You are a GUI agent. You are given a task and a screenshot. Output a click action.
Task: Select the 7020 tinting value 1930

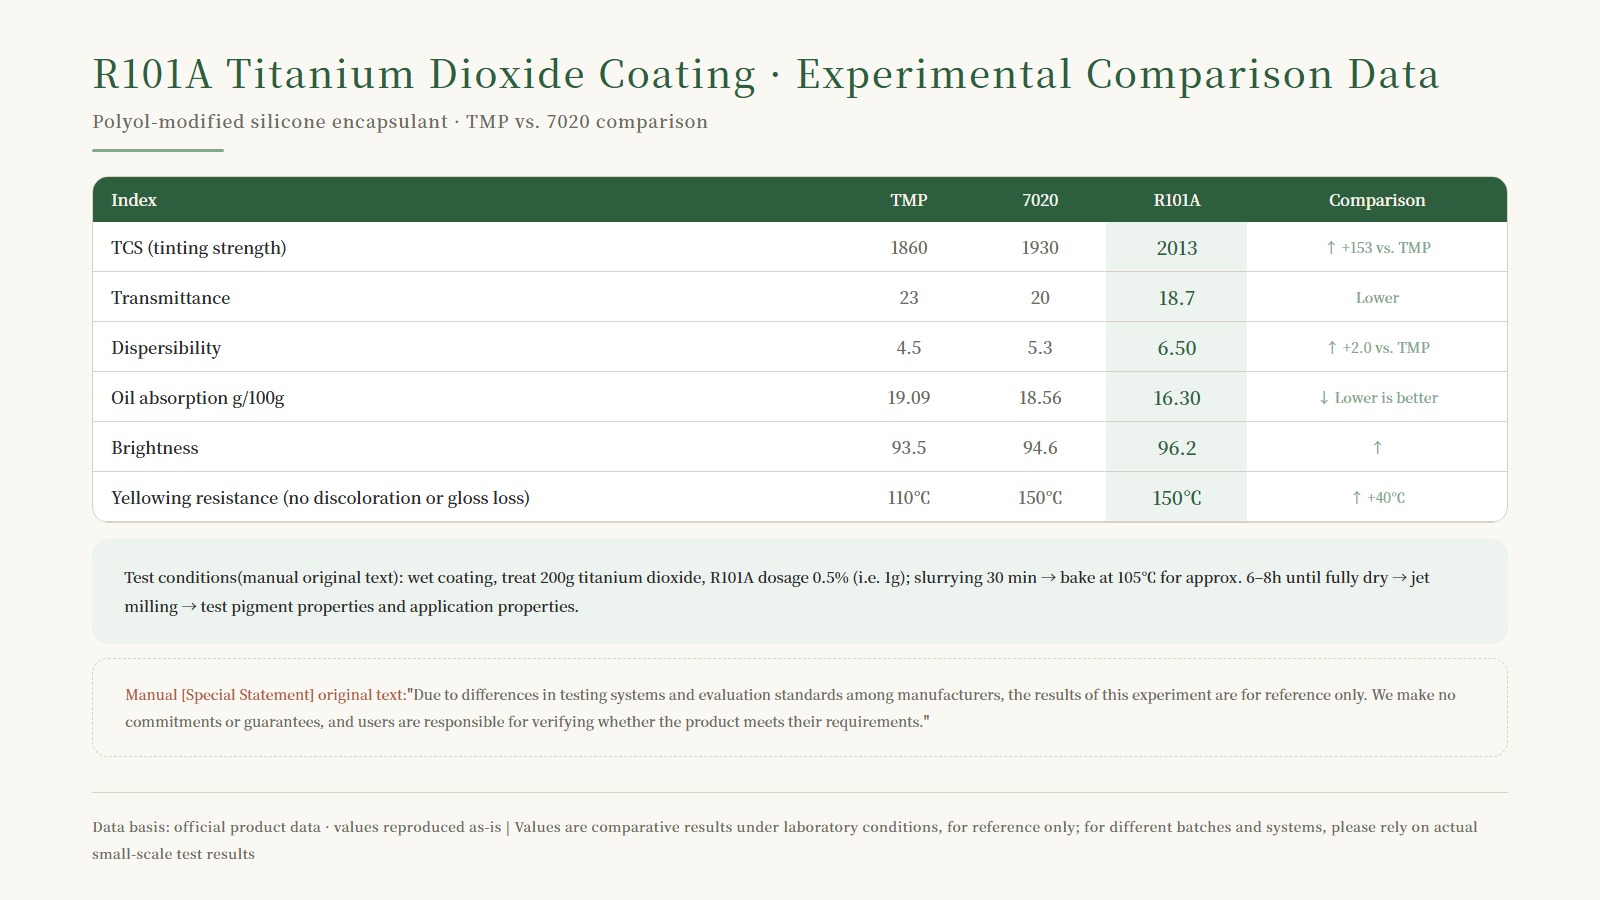1040,248
